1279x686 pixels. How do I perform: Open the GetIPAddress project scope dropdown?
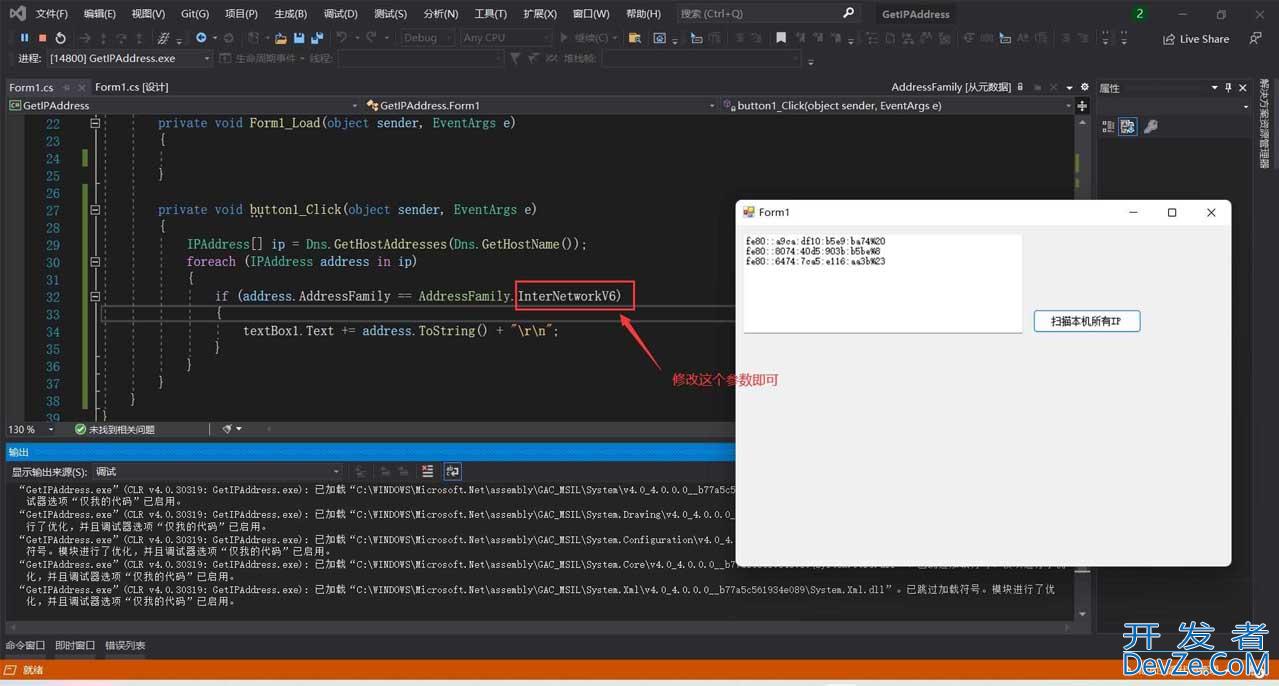183,105
